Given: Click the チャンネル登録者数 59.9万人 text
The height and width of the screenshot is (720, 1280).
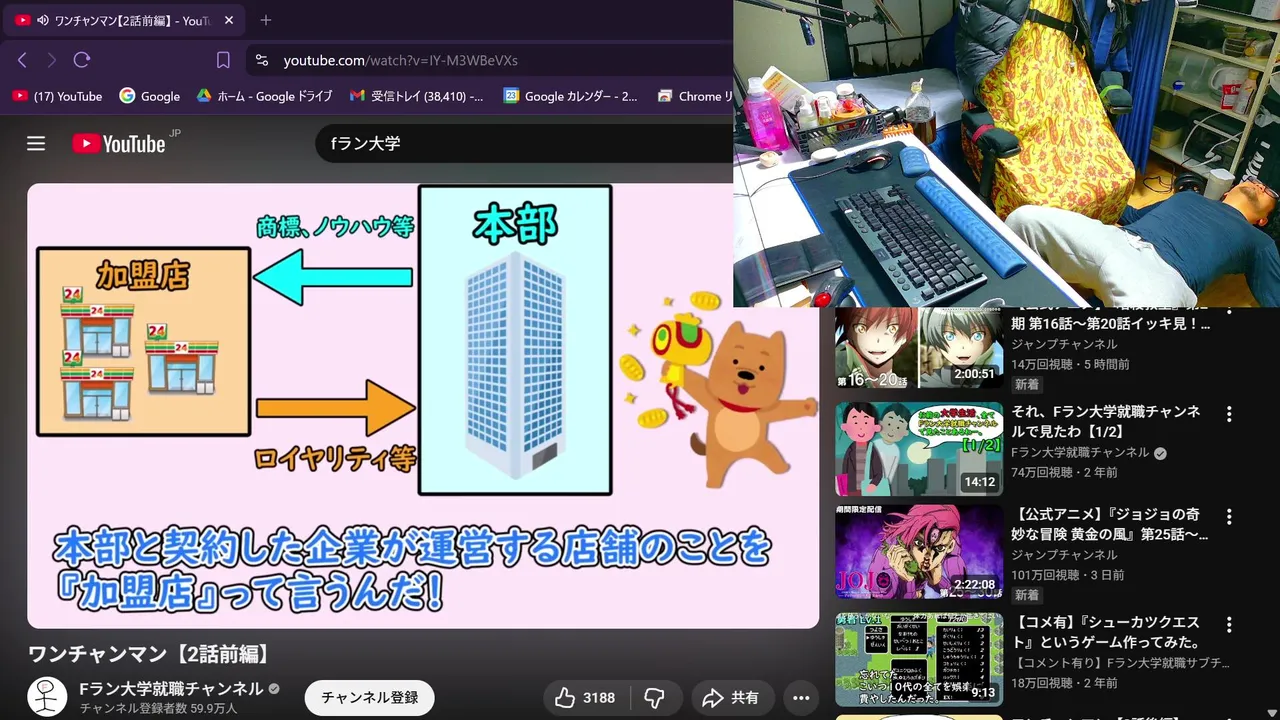Looking at the screenshot, I should click(x=159, y=708).
